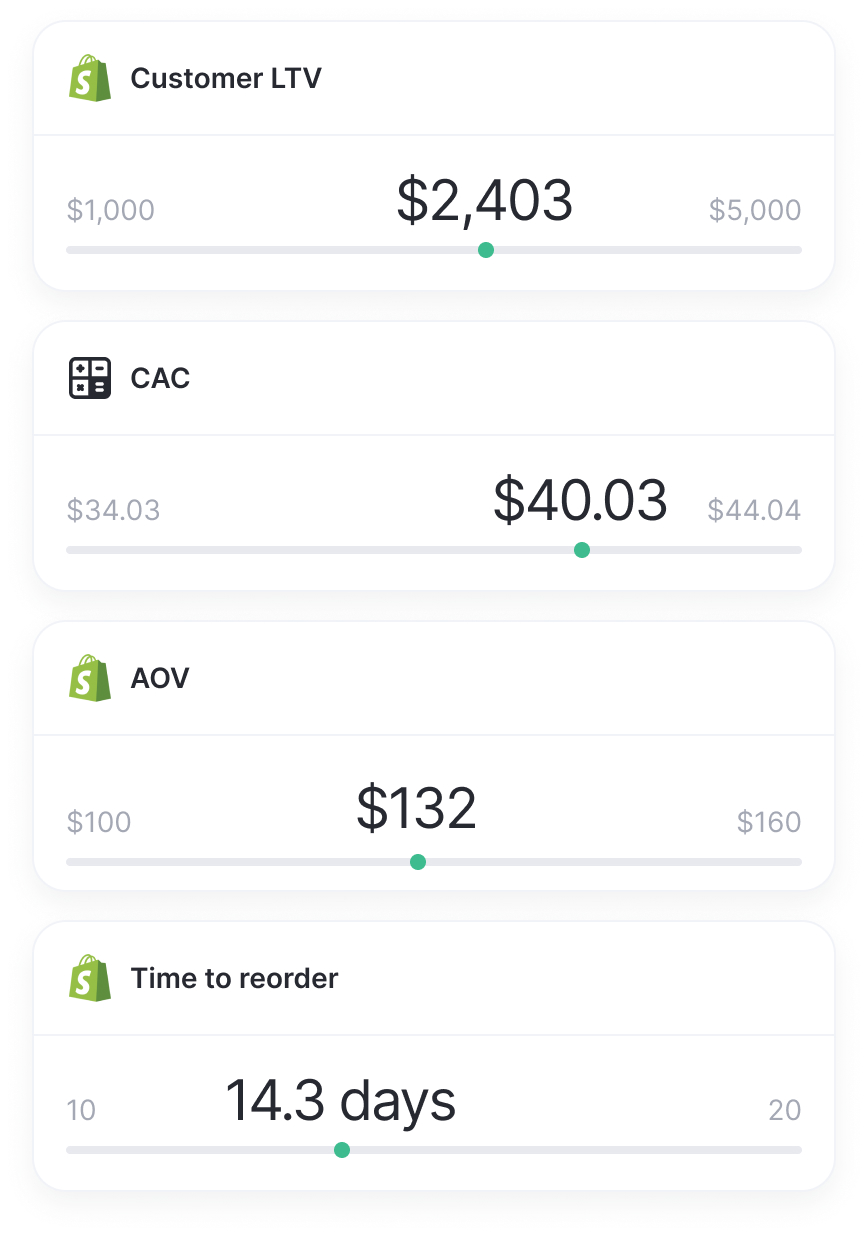Viewport: 868px width, 1236px height.
Task: Click the Time to reorder title
Action: click(x=234, y=978)
